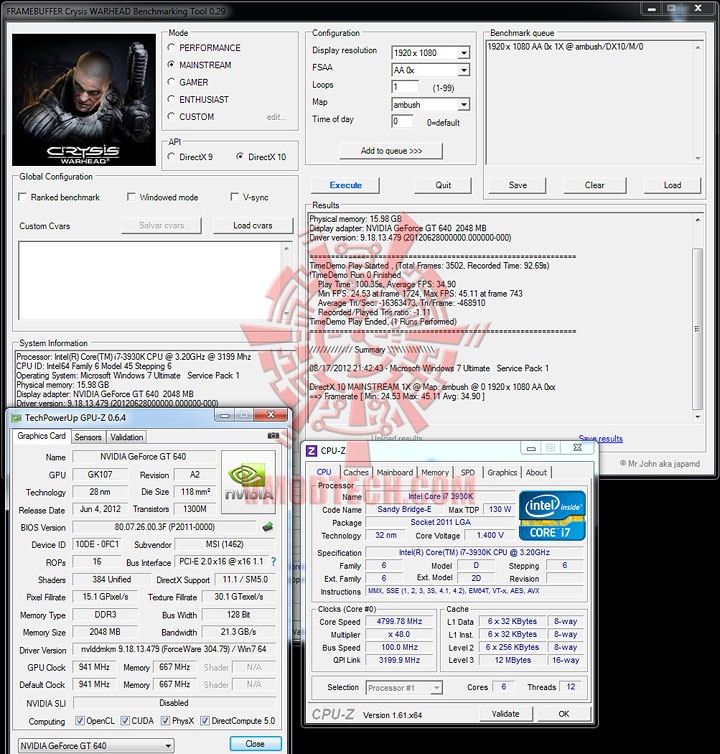Click the Load cvars button

pos(253,226)
